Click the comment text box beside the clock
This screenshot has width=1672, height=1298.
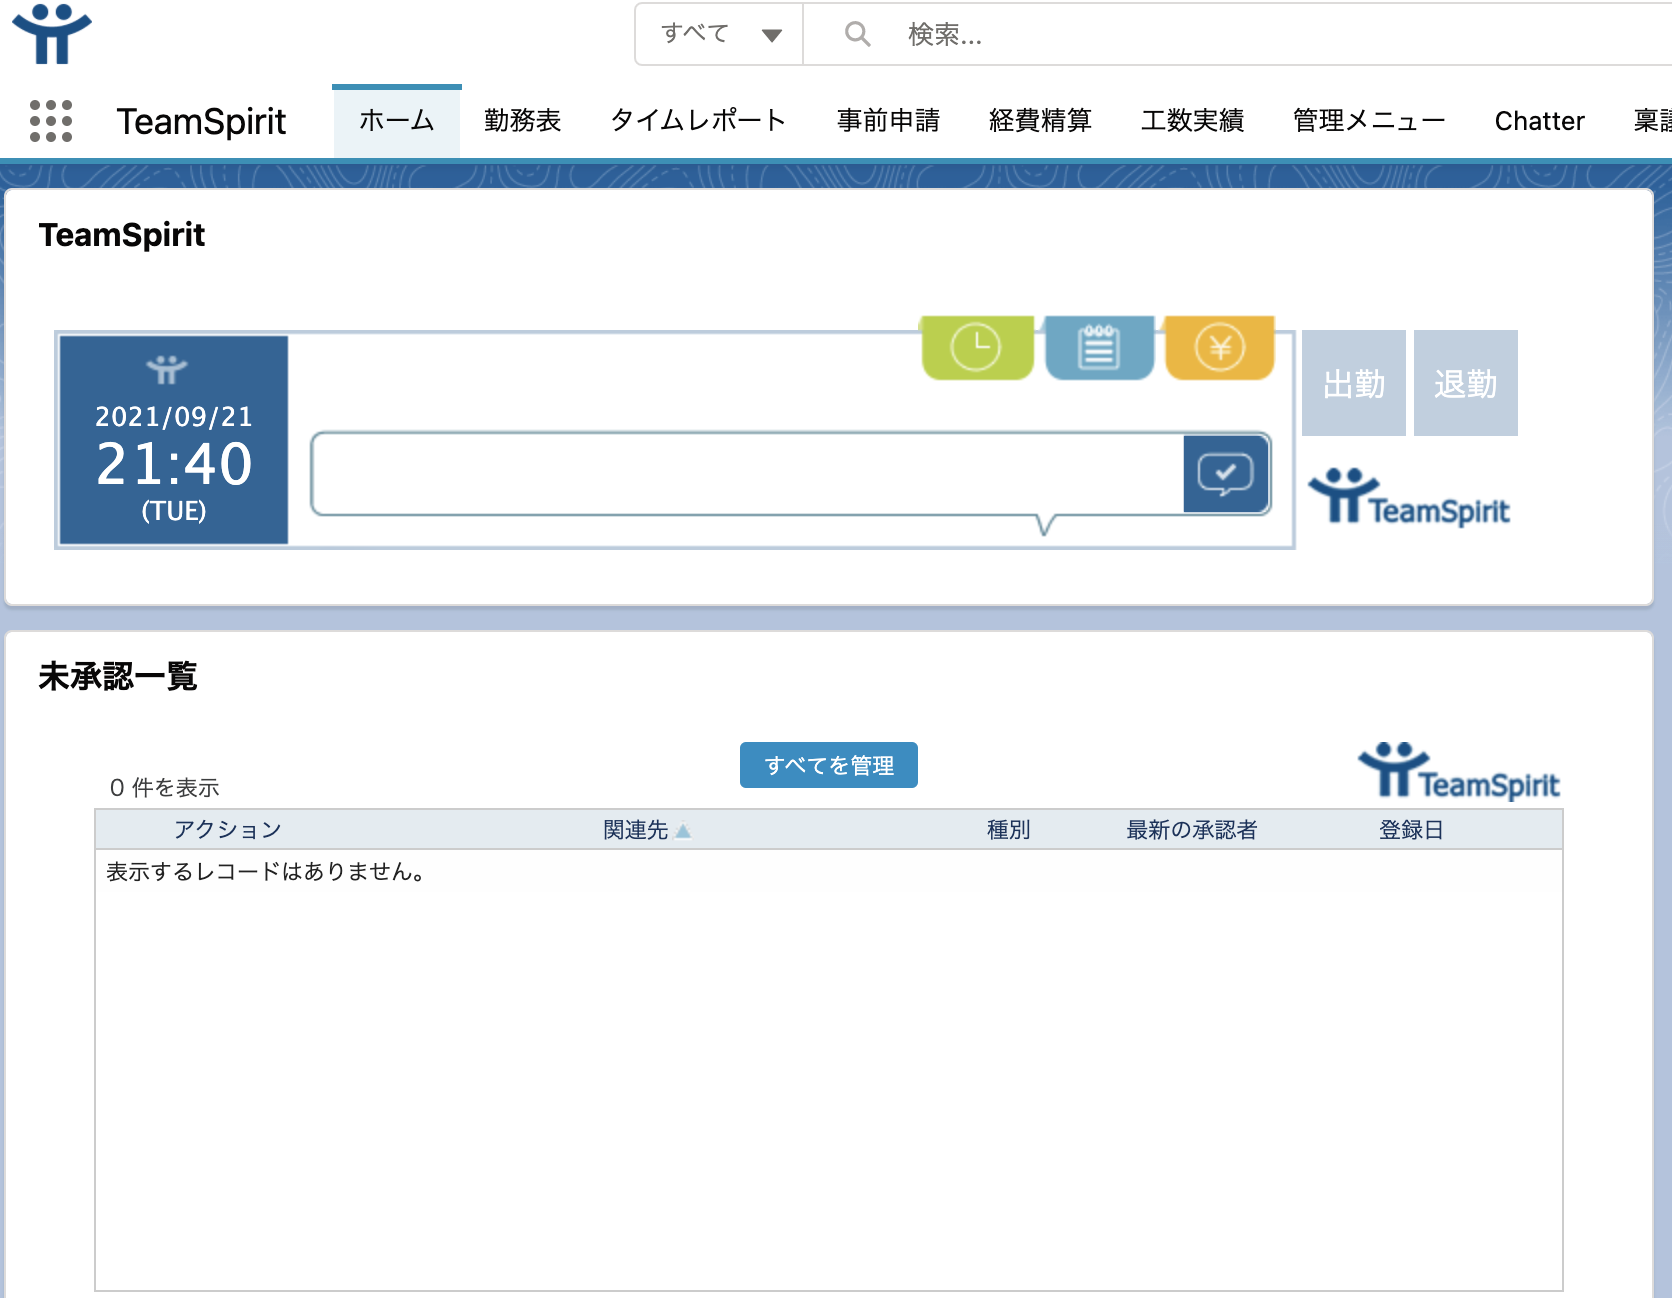click(x=746, y=474)
